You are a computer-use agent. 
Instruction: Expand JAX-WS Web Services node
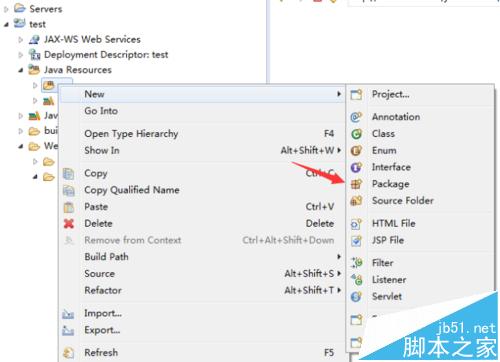pos(21,40)
